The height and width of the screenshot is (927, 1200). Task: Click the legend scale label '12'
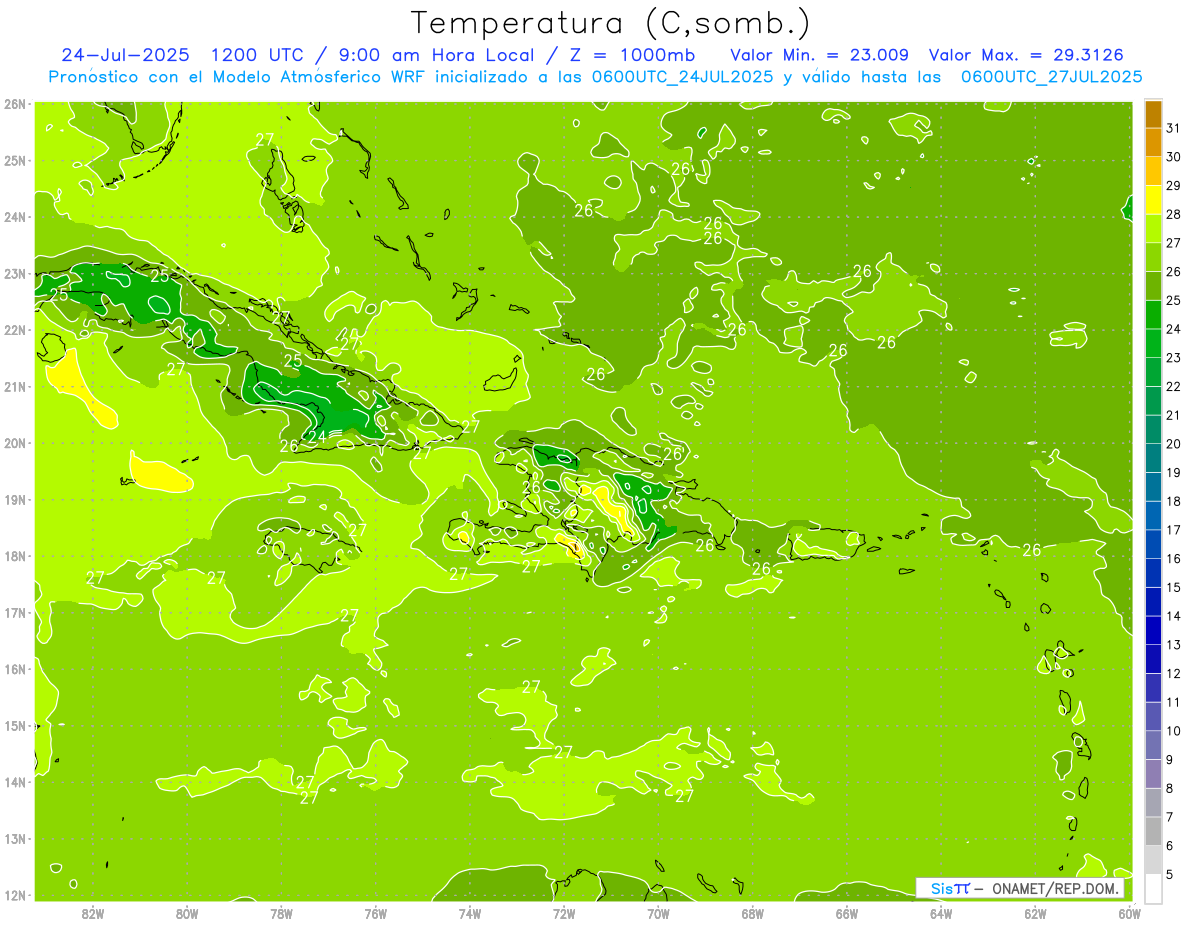point(1174,673)
